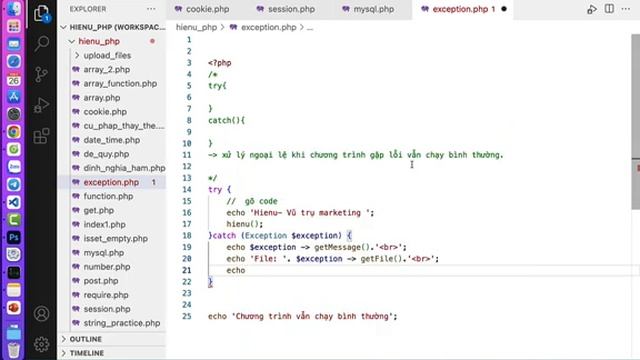Open PowerPoint from the dock

(13, 307)
